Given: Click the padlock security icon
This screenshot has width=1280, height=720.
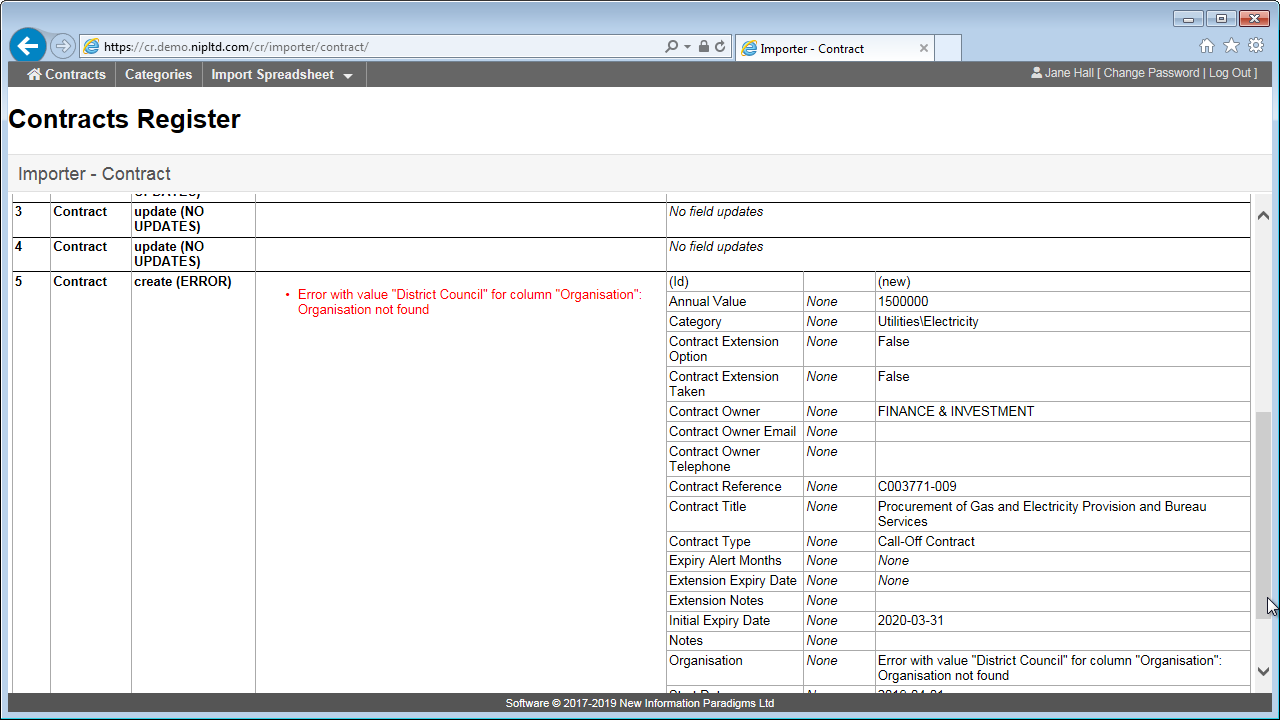Looking at the screenshot, I should coord(704,47).
